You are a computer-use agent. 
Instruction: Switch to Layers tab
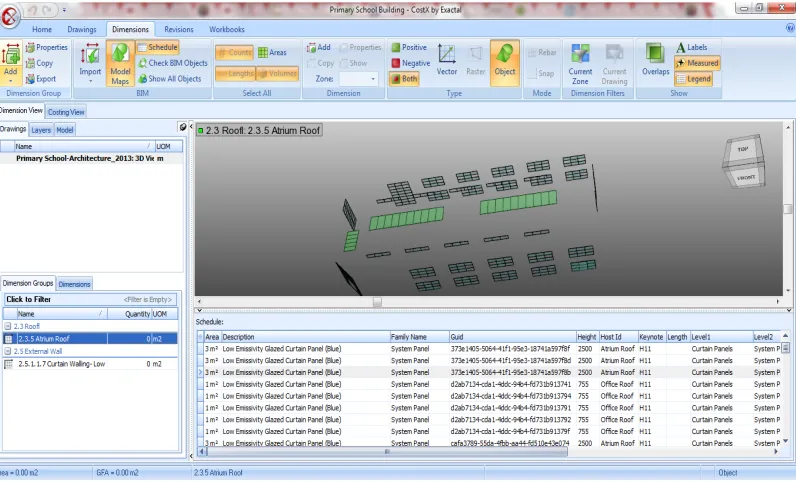(x=41, y=130)
